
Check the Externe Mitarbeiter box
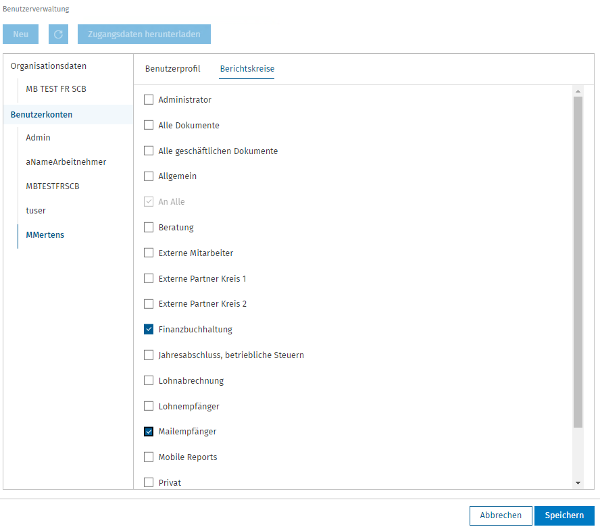[148, 253]
